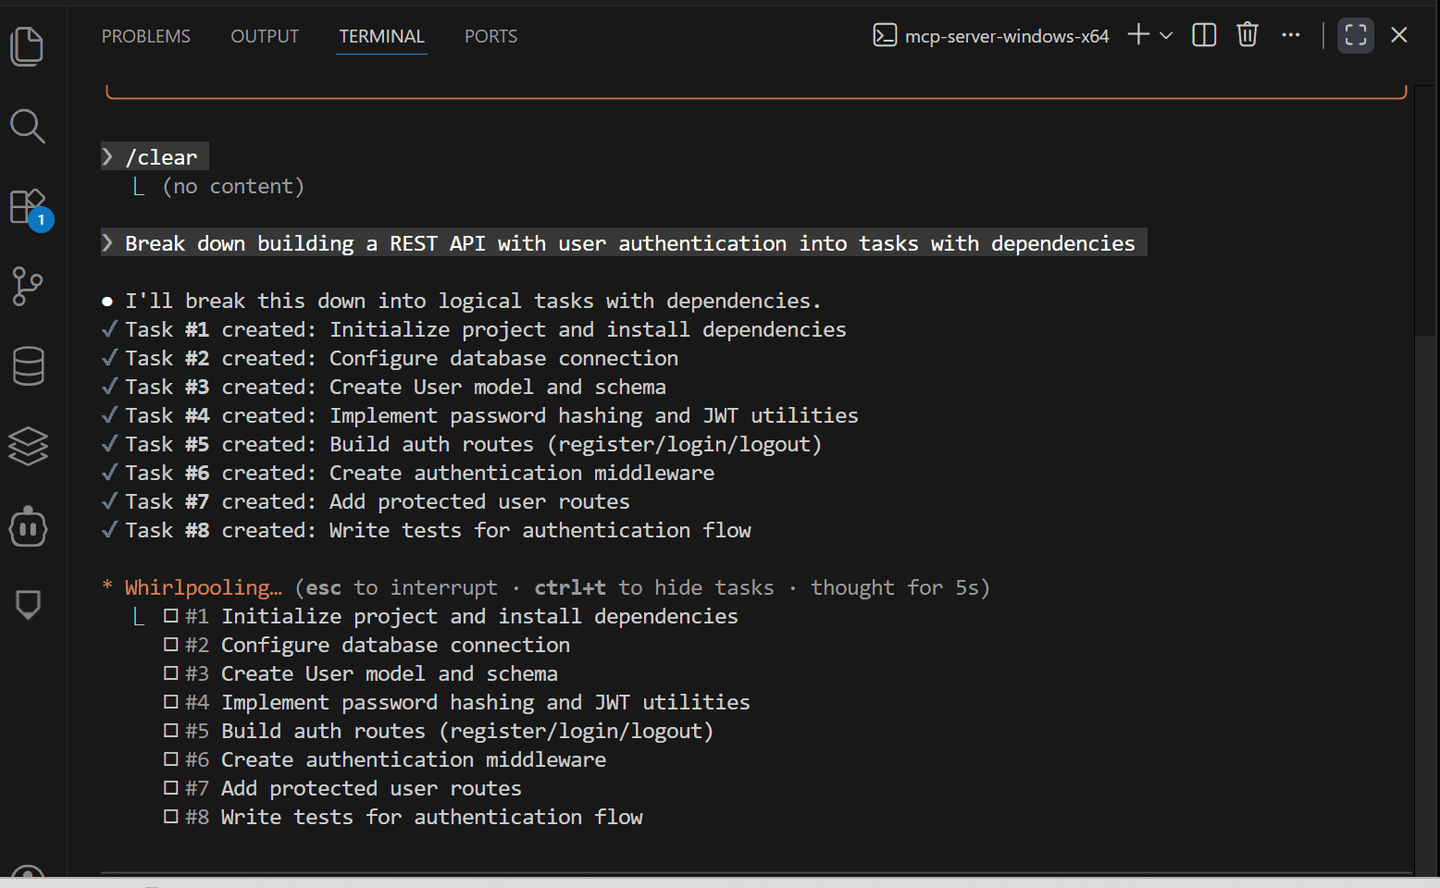Open the stacked layers icon view
Screen dimensions: 1440x888
pyautogui.click(x=28, y=446)
